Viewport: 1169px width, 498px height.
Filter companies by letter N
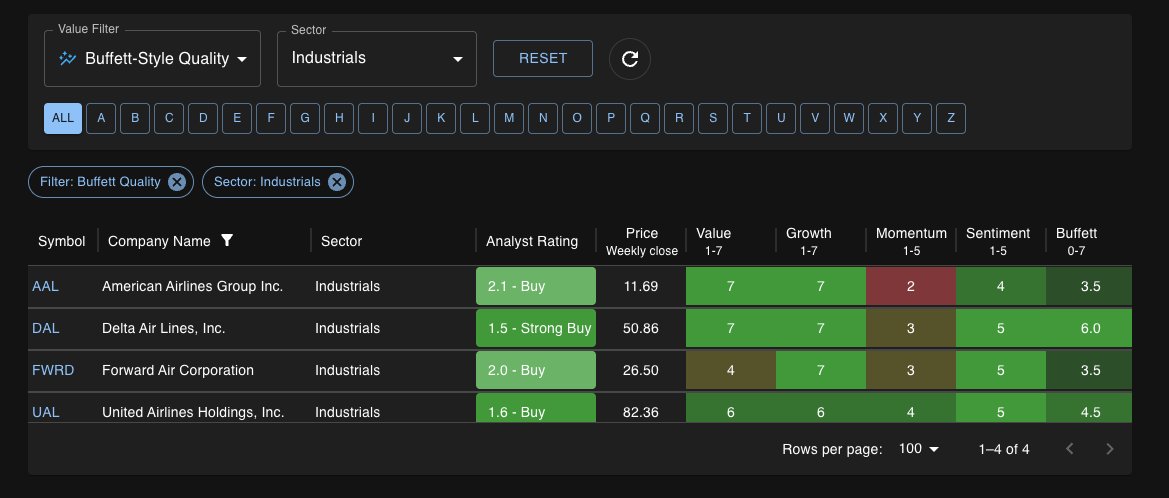[x=543, y=119]
